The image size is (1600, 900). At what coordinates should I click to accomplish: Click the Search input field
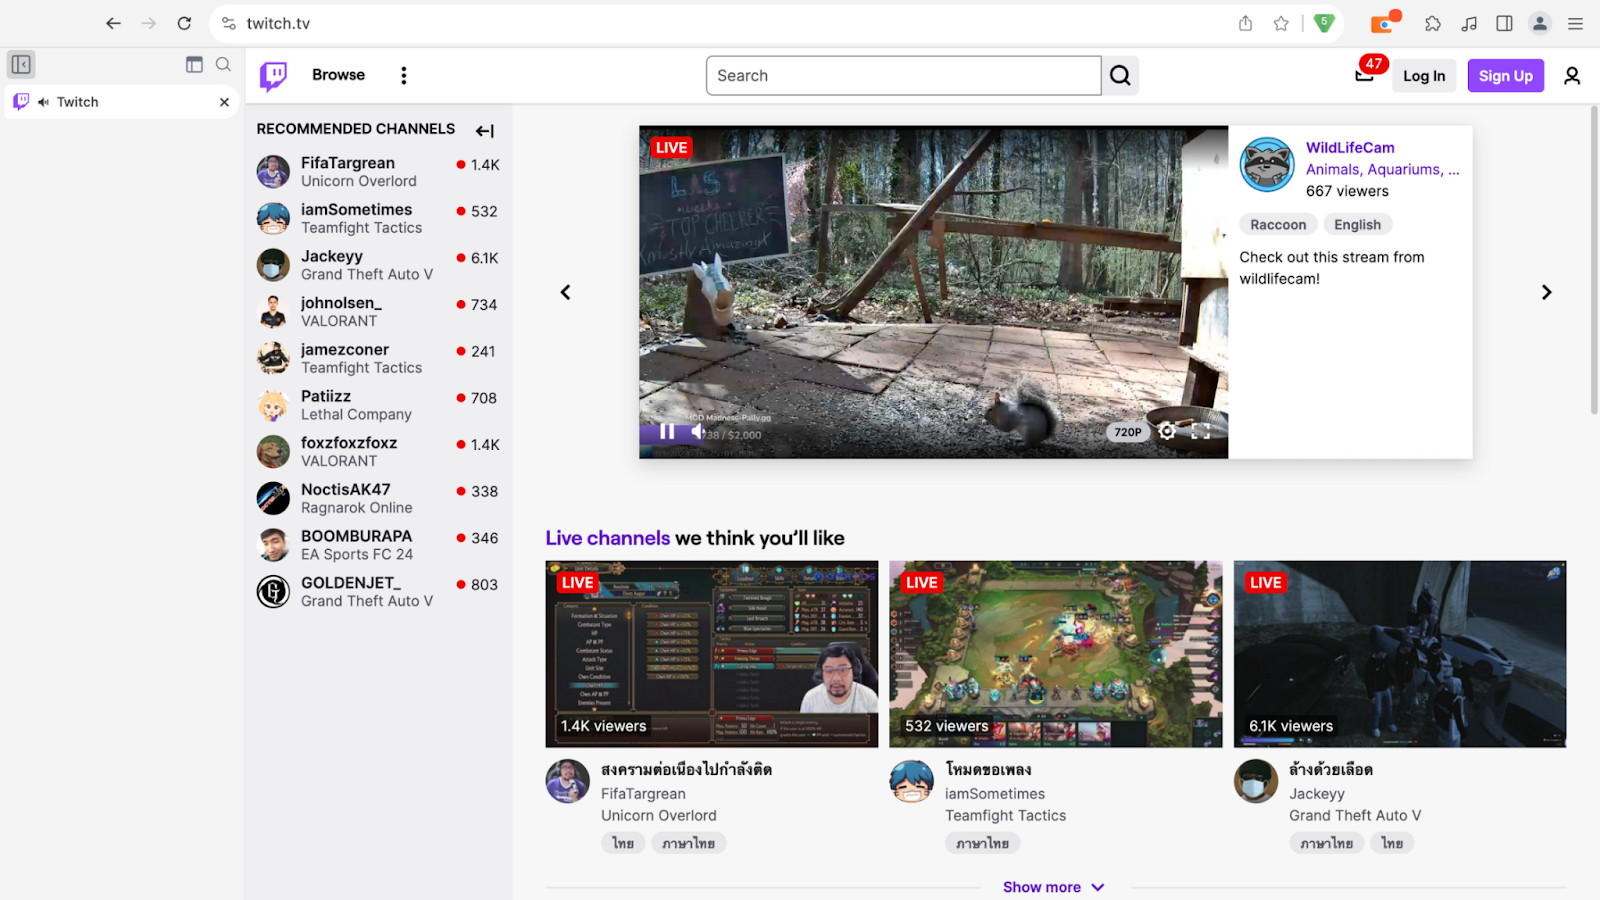coord(904,76)
